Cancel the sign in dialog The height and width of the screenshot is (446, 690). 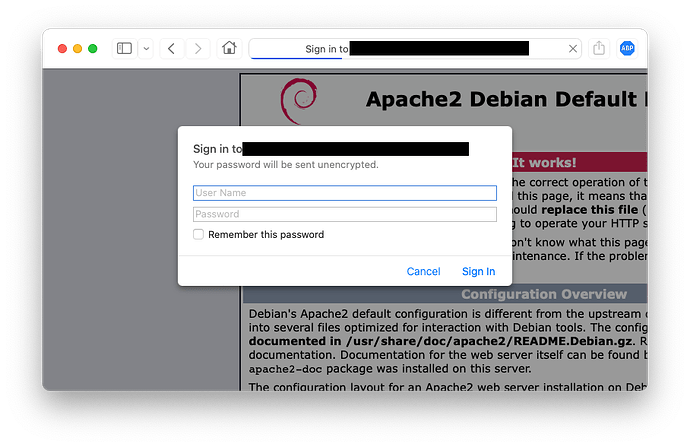coord(423,271)
